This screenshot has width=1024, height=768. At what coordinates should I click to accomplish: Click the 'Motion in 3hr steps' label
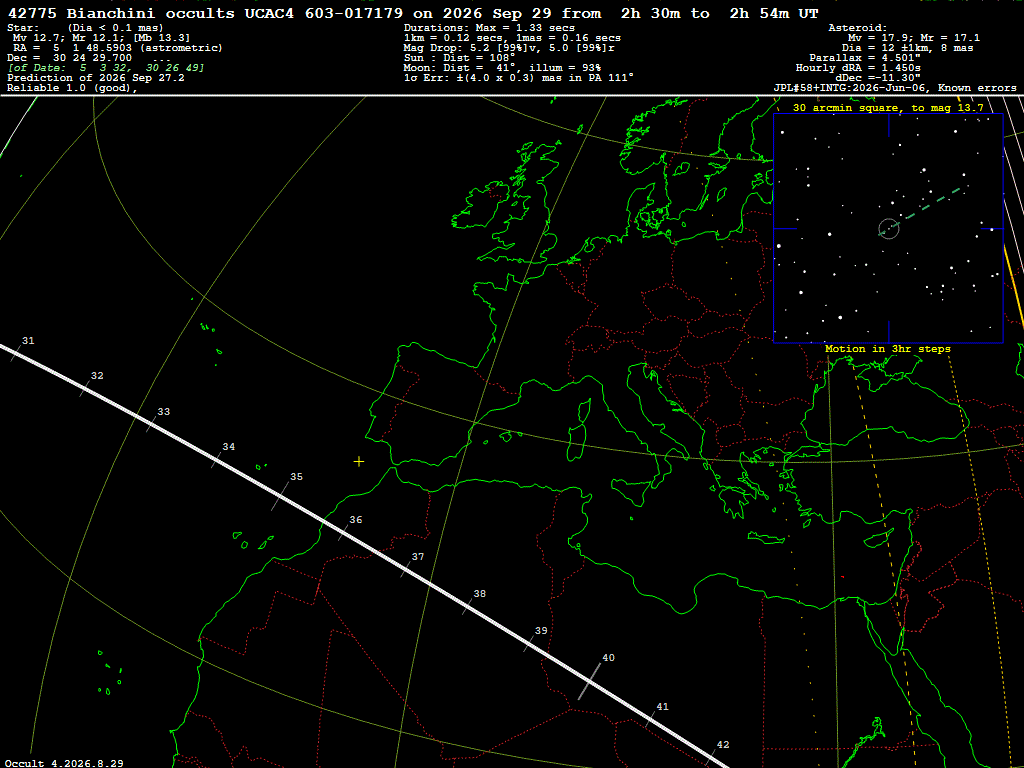(888, 349)
